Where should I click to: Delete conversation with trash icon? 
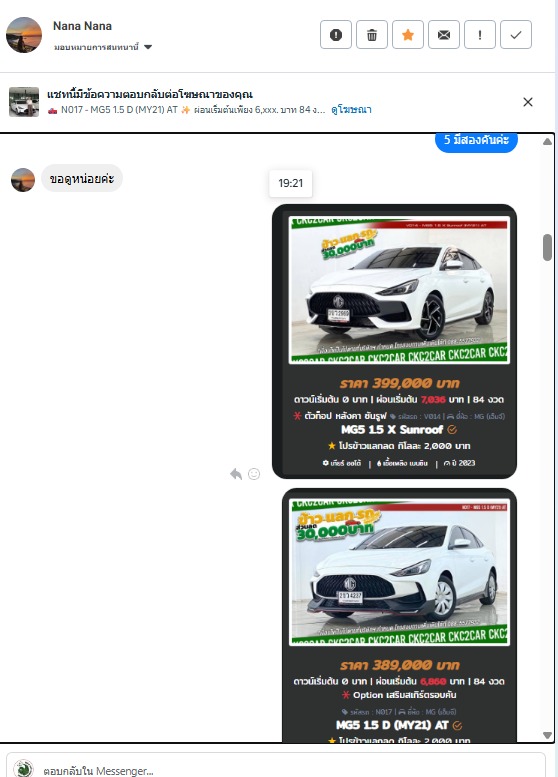[372, 35]
